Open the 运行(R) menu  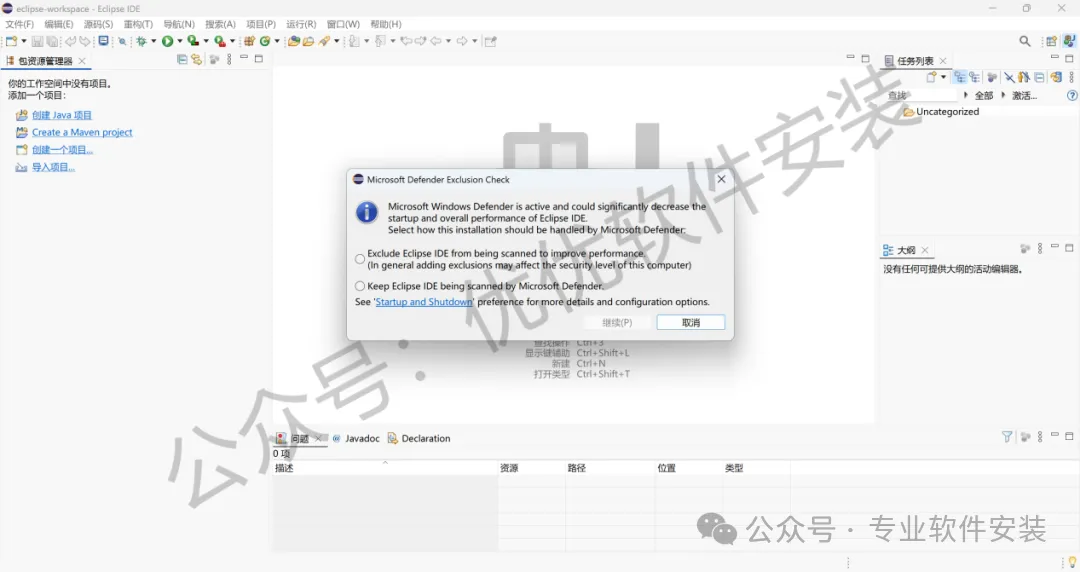click(301, 24)
